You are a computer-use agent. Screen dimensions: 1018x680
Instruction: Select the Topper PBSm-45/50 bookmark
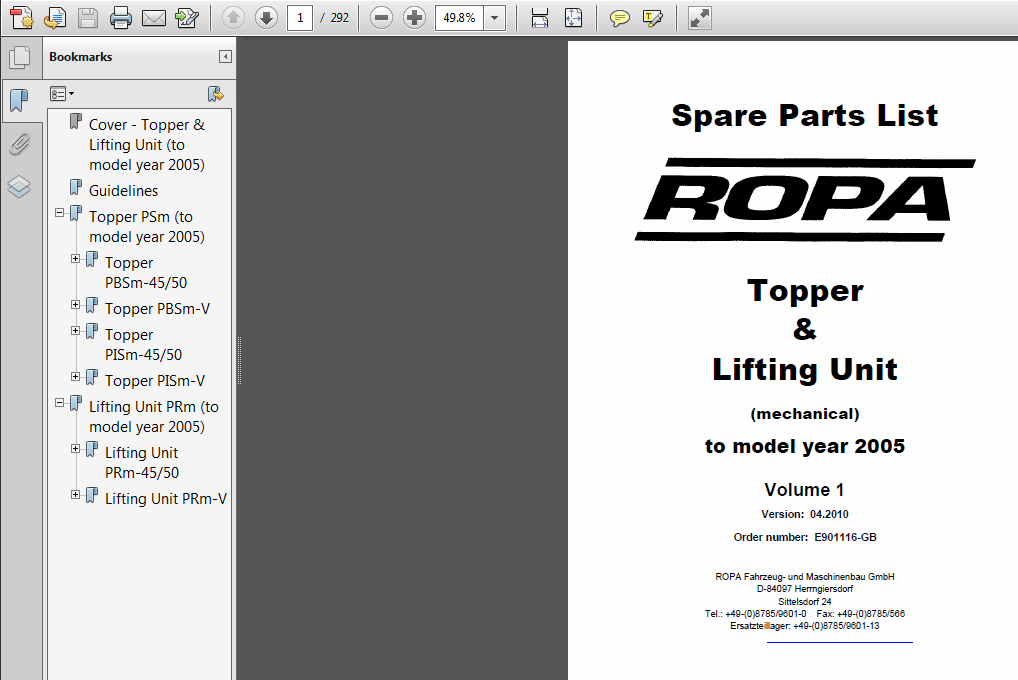point(146,273)
